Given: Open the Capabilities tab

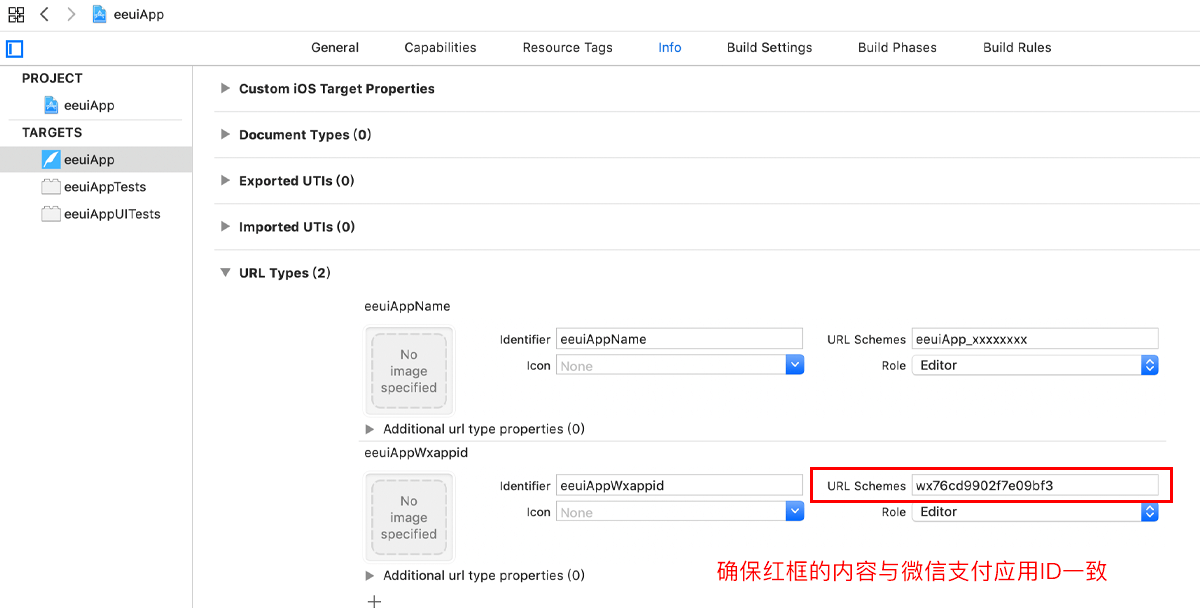Looking at the screenshot, I should click(x=440, y=47).
